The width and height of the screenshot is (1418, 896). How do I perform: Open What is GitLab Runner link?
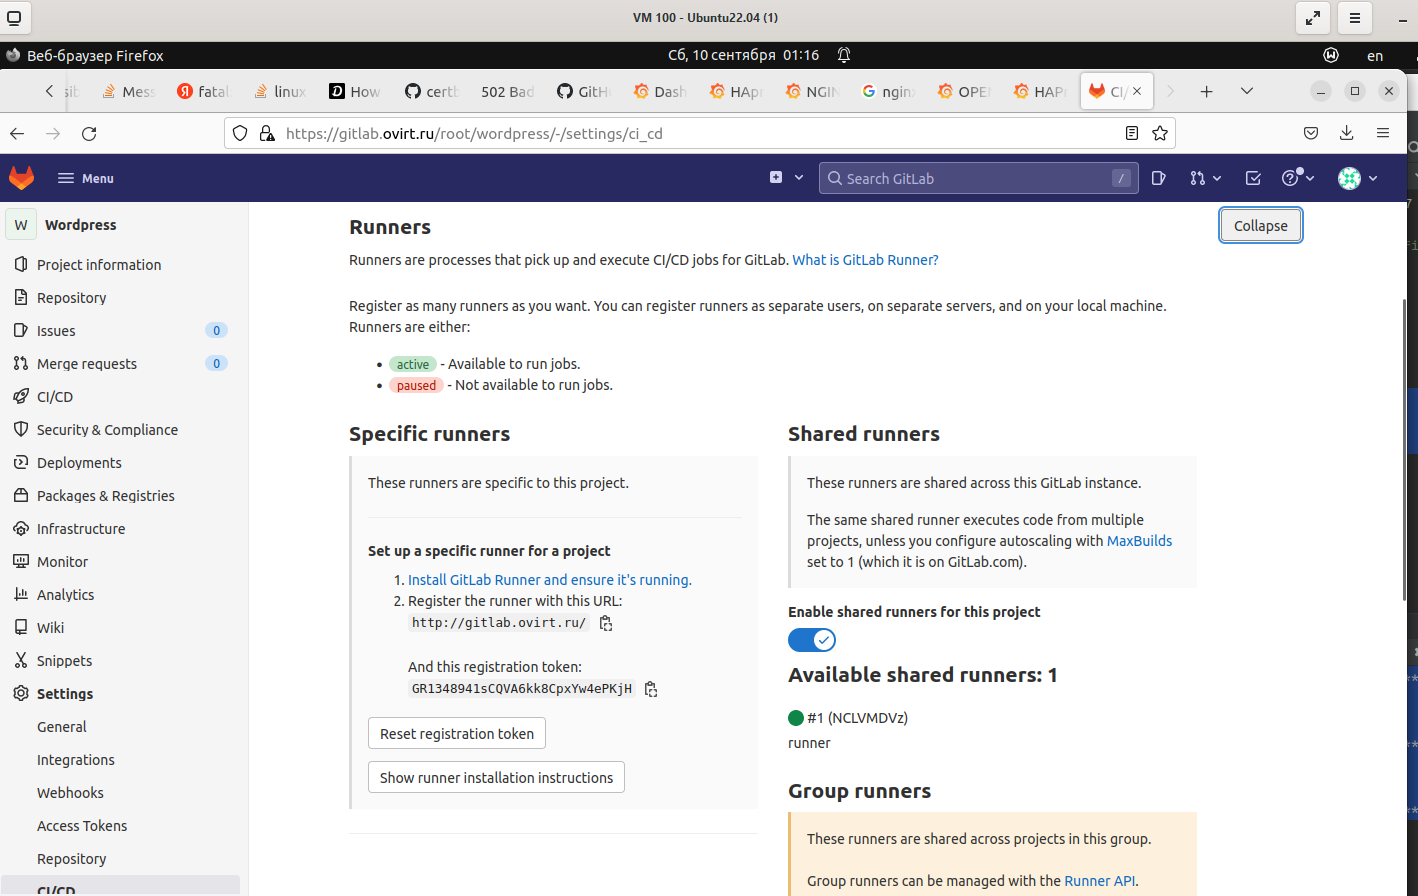coord(865,260)
